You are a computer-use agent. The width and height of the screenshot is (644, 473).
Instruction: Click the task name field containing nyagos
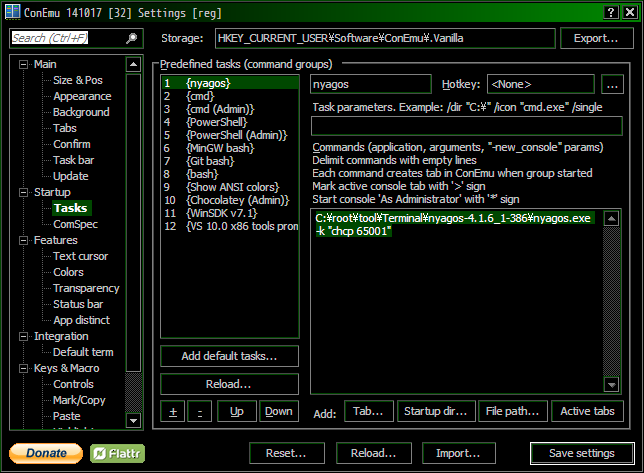[370, 85]
